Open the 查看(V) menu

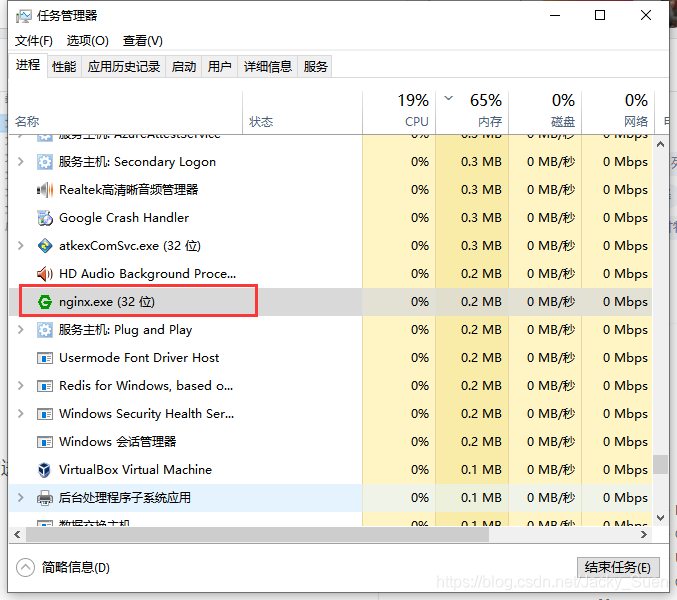tap(142, 41)
